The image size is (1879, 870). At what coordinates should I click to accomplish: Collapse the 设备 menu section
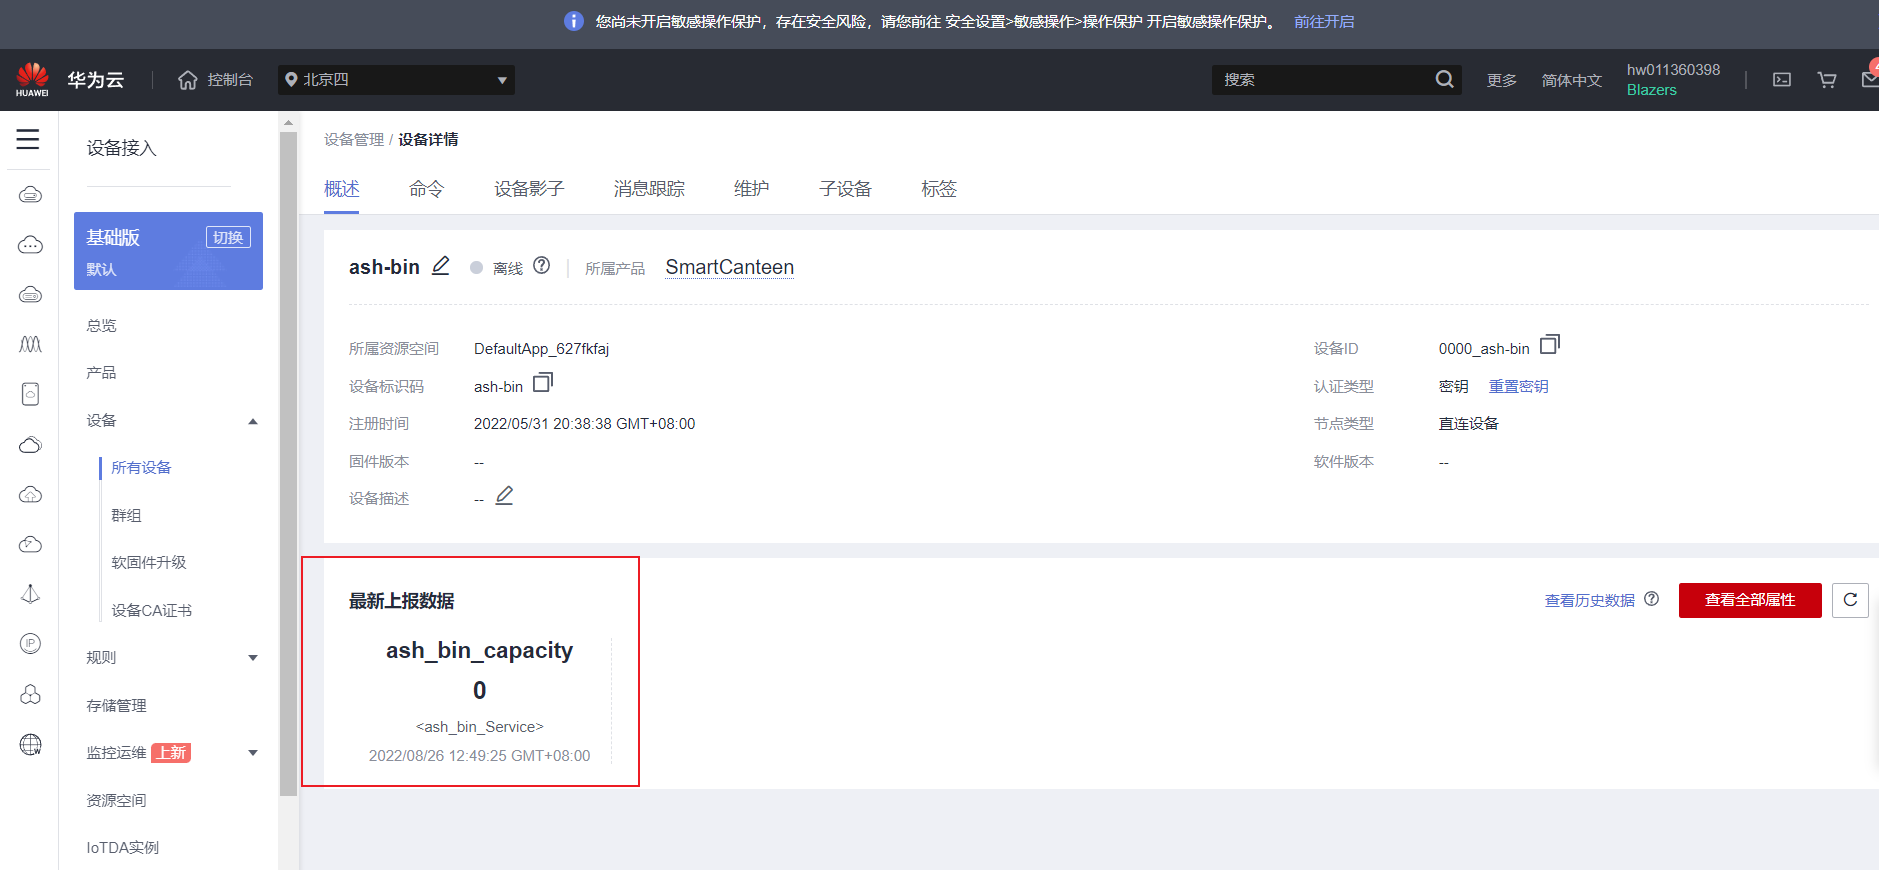253,421
